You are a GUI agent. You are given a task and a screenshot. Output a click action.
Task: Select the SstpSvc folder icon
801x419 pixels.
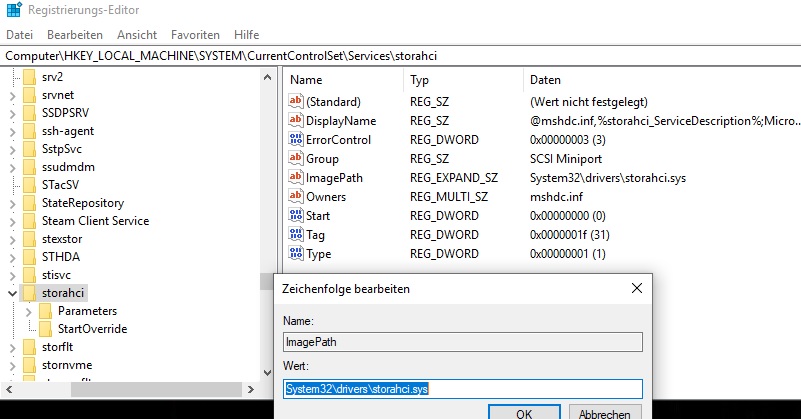pyautogui.click(x=30, y=149)
